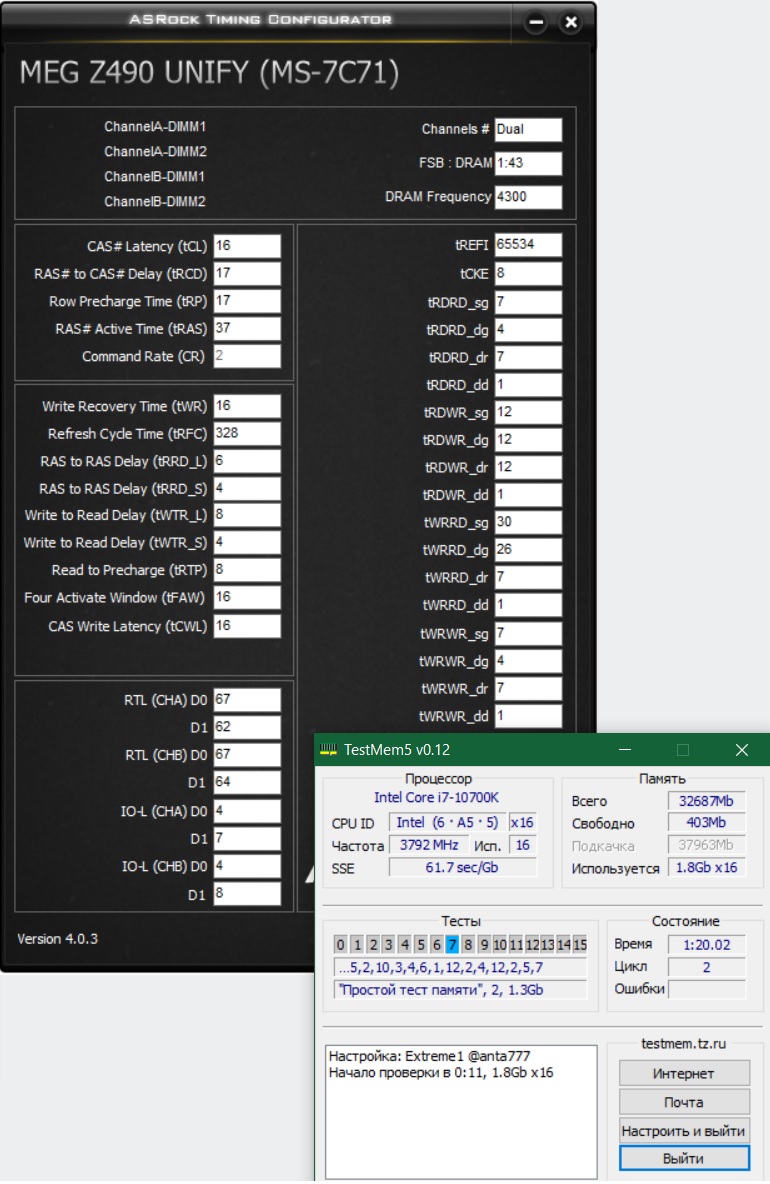Click the "Простой тест памяти" status line

coord(460,990)
